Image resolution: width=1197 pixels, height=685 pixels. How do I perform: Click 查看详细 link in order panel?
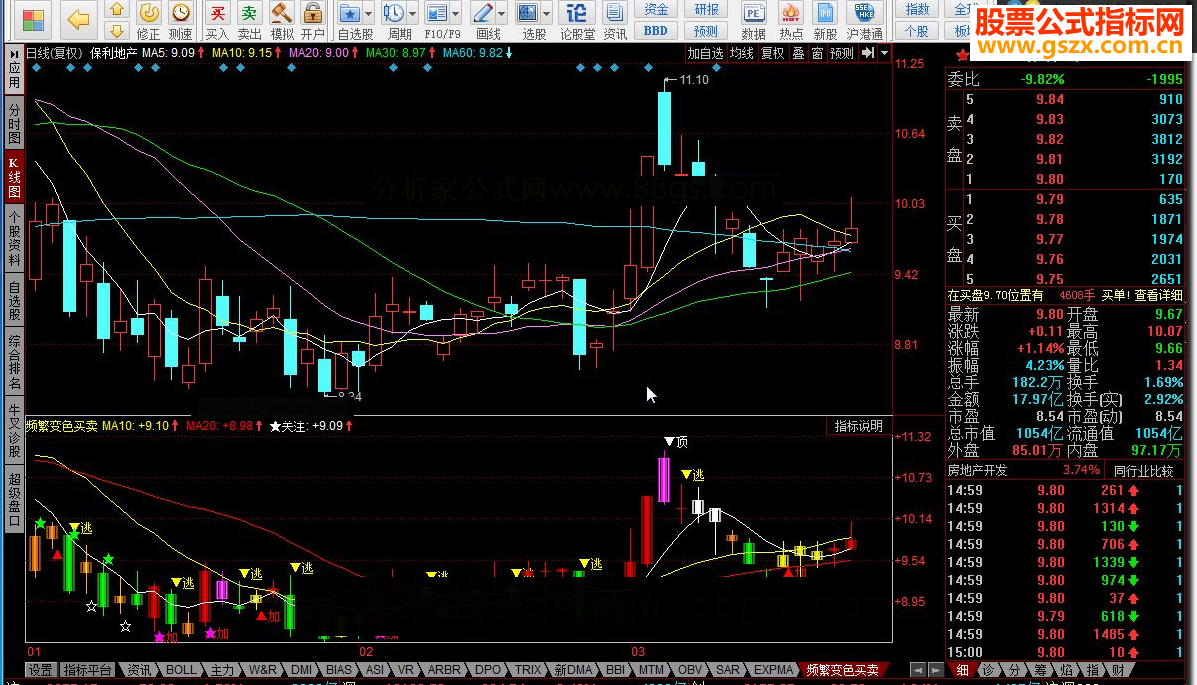tap(1157, 295)
